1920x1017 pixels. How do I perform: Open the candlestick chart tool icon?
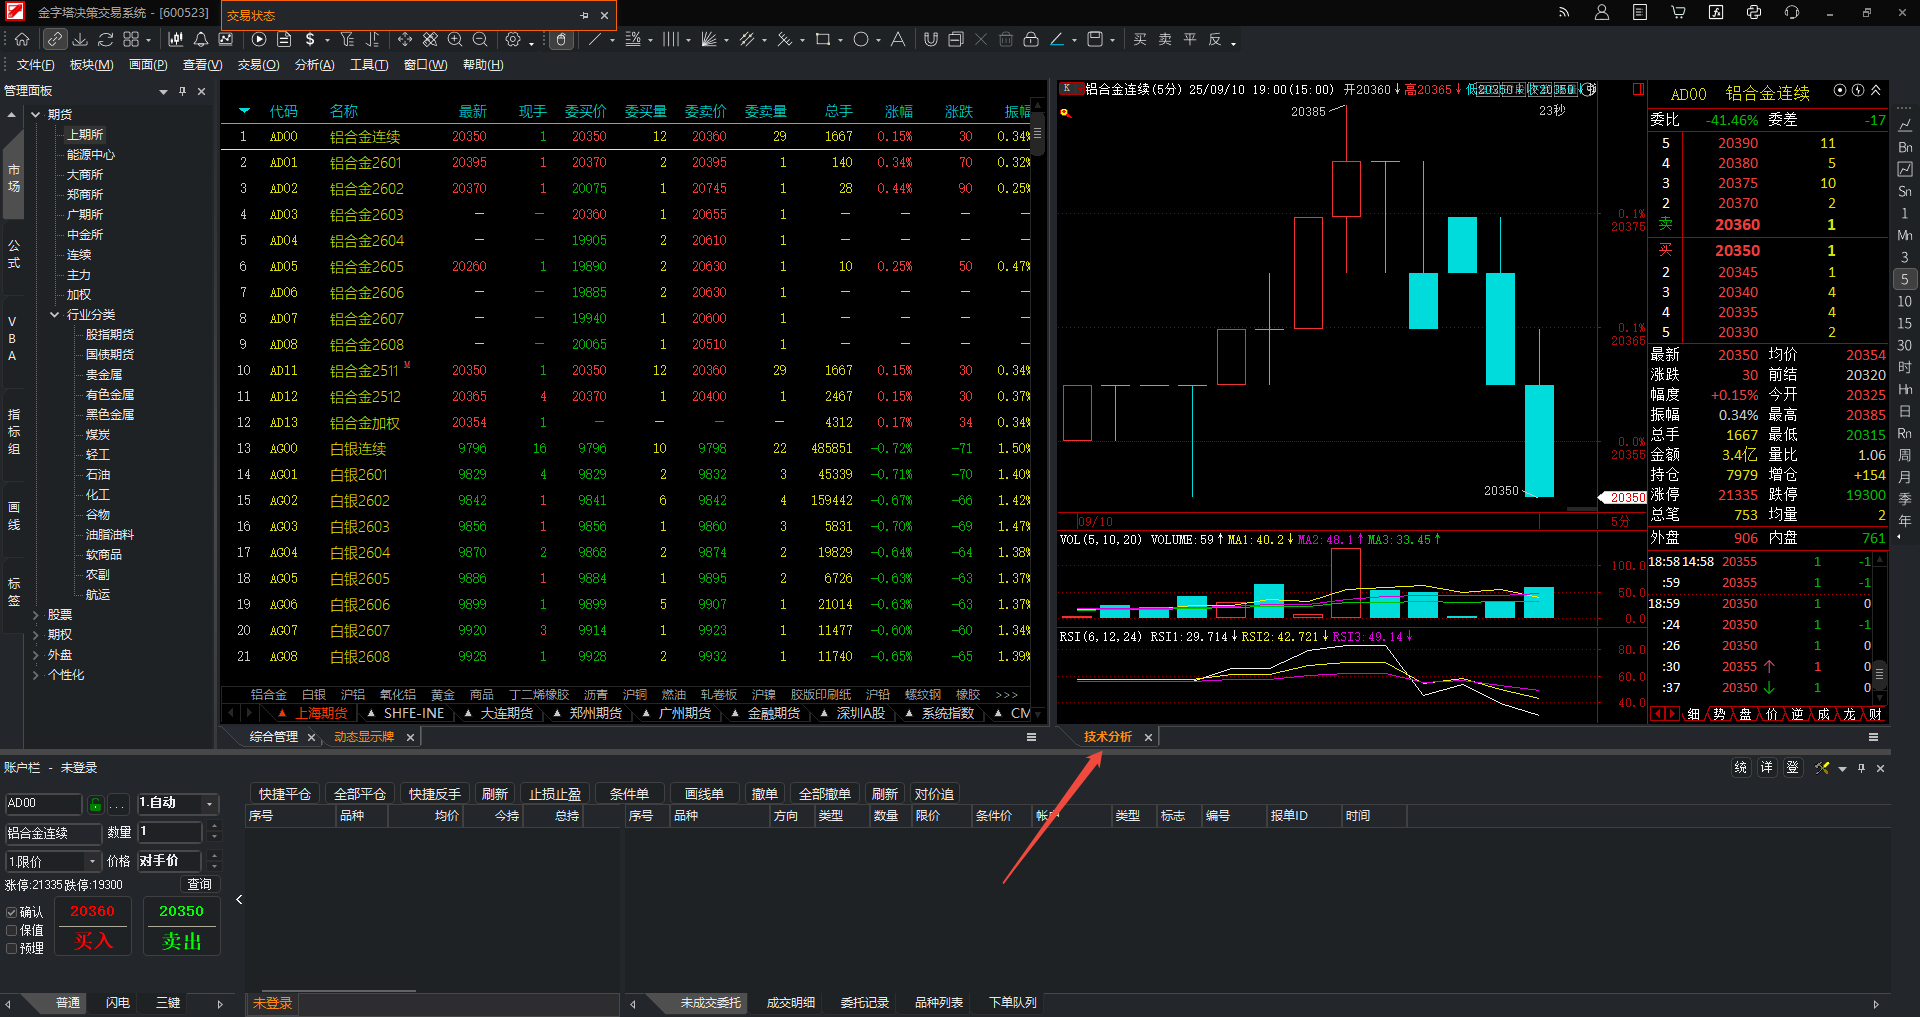pos(176,40)
